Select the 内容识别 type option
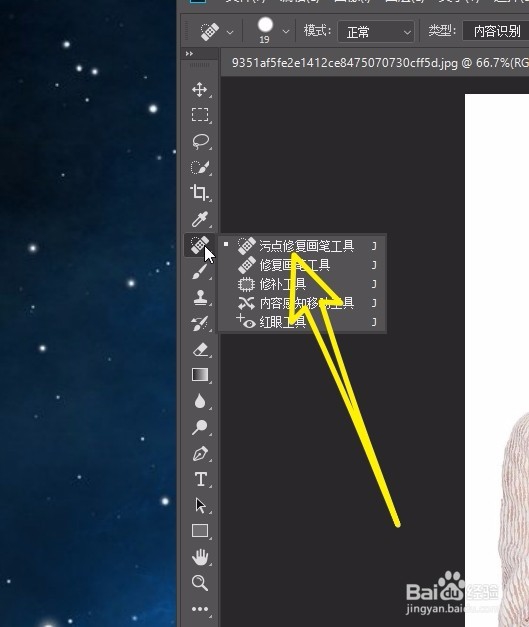The image size is (529, 627). [x=496, y=31]
